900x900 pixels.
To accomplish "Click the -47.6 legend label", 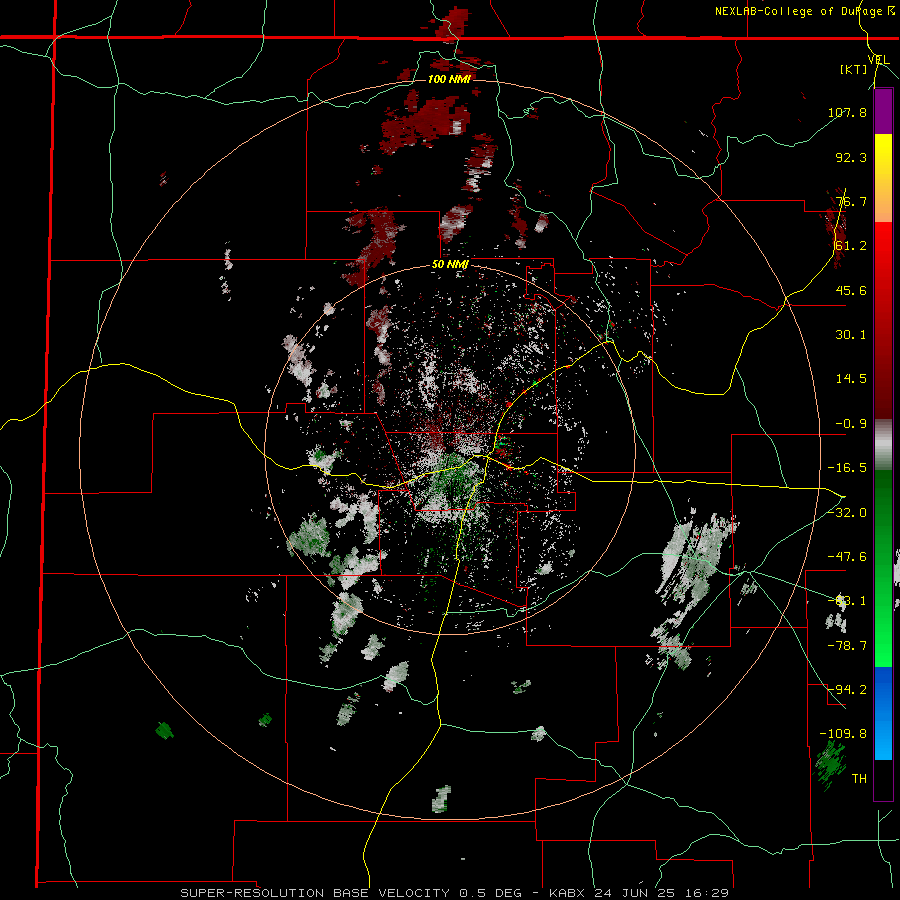I will [847, 557].
